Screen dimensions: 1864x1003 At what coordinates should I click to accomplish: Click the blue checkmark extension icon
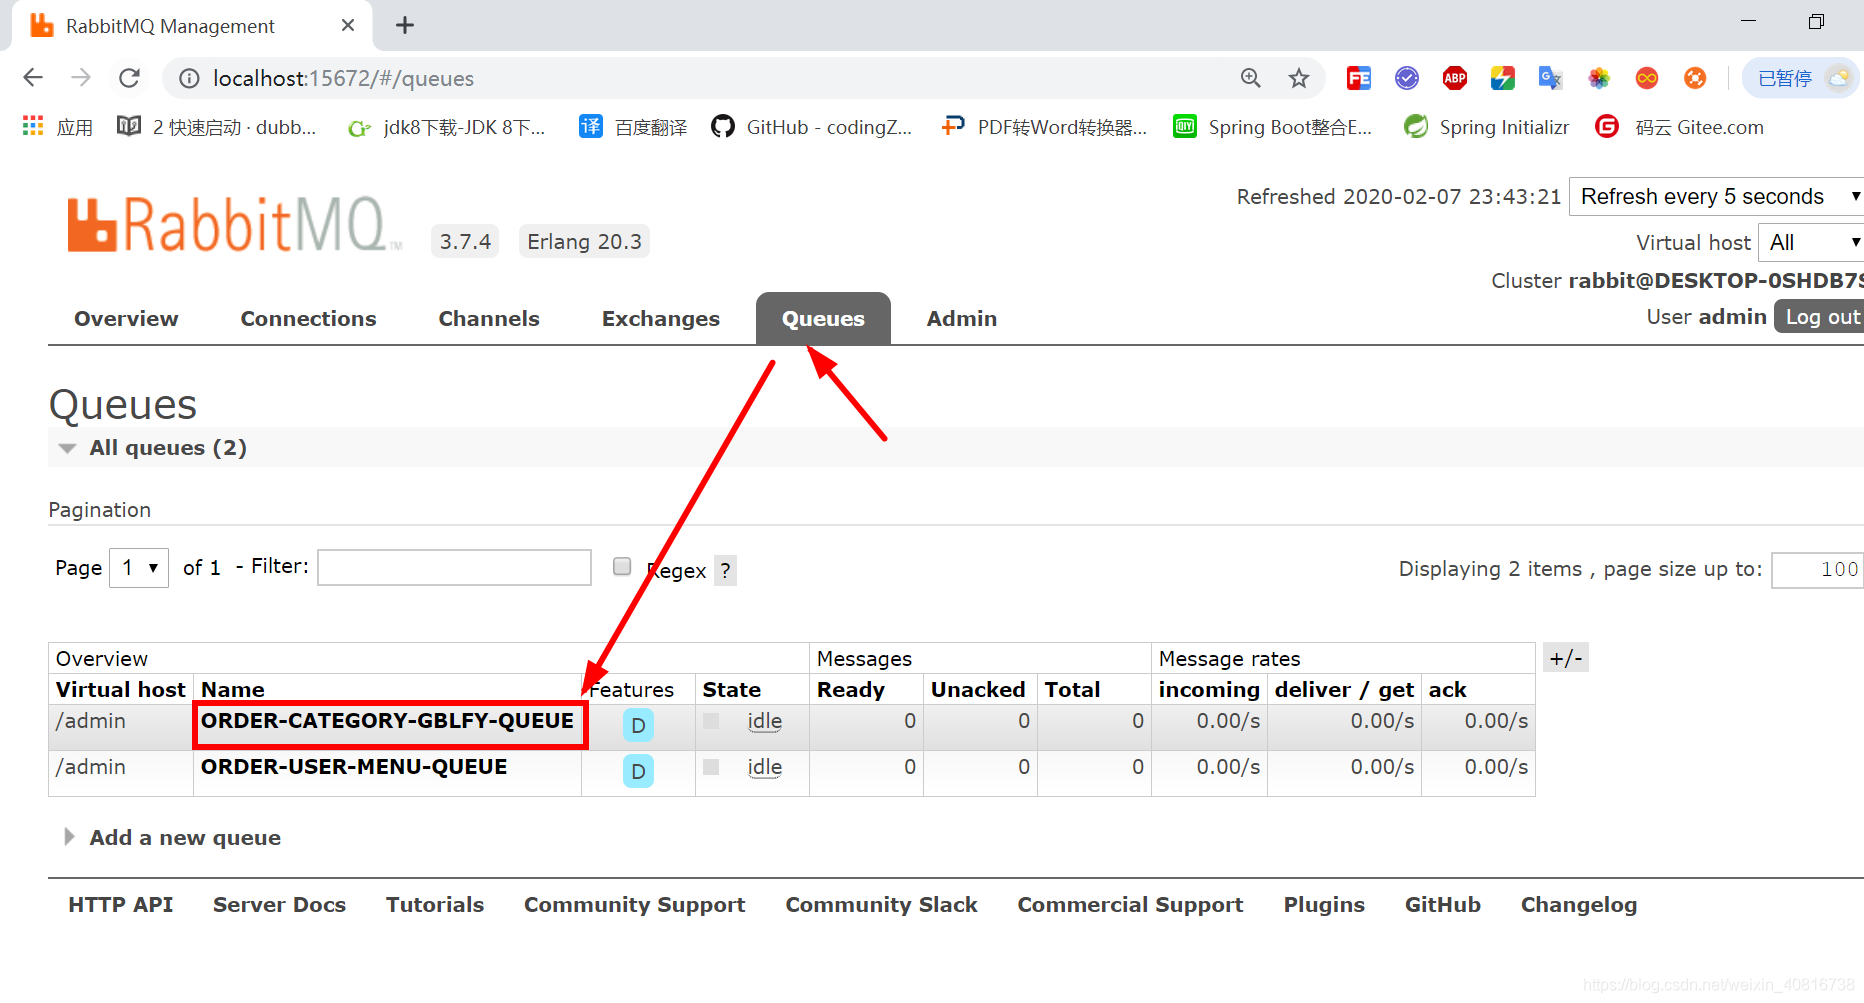tap(1407, 78)
